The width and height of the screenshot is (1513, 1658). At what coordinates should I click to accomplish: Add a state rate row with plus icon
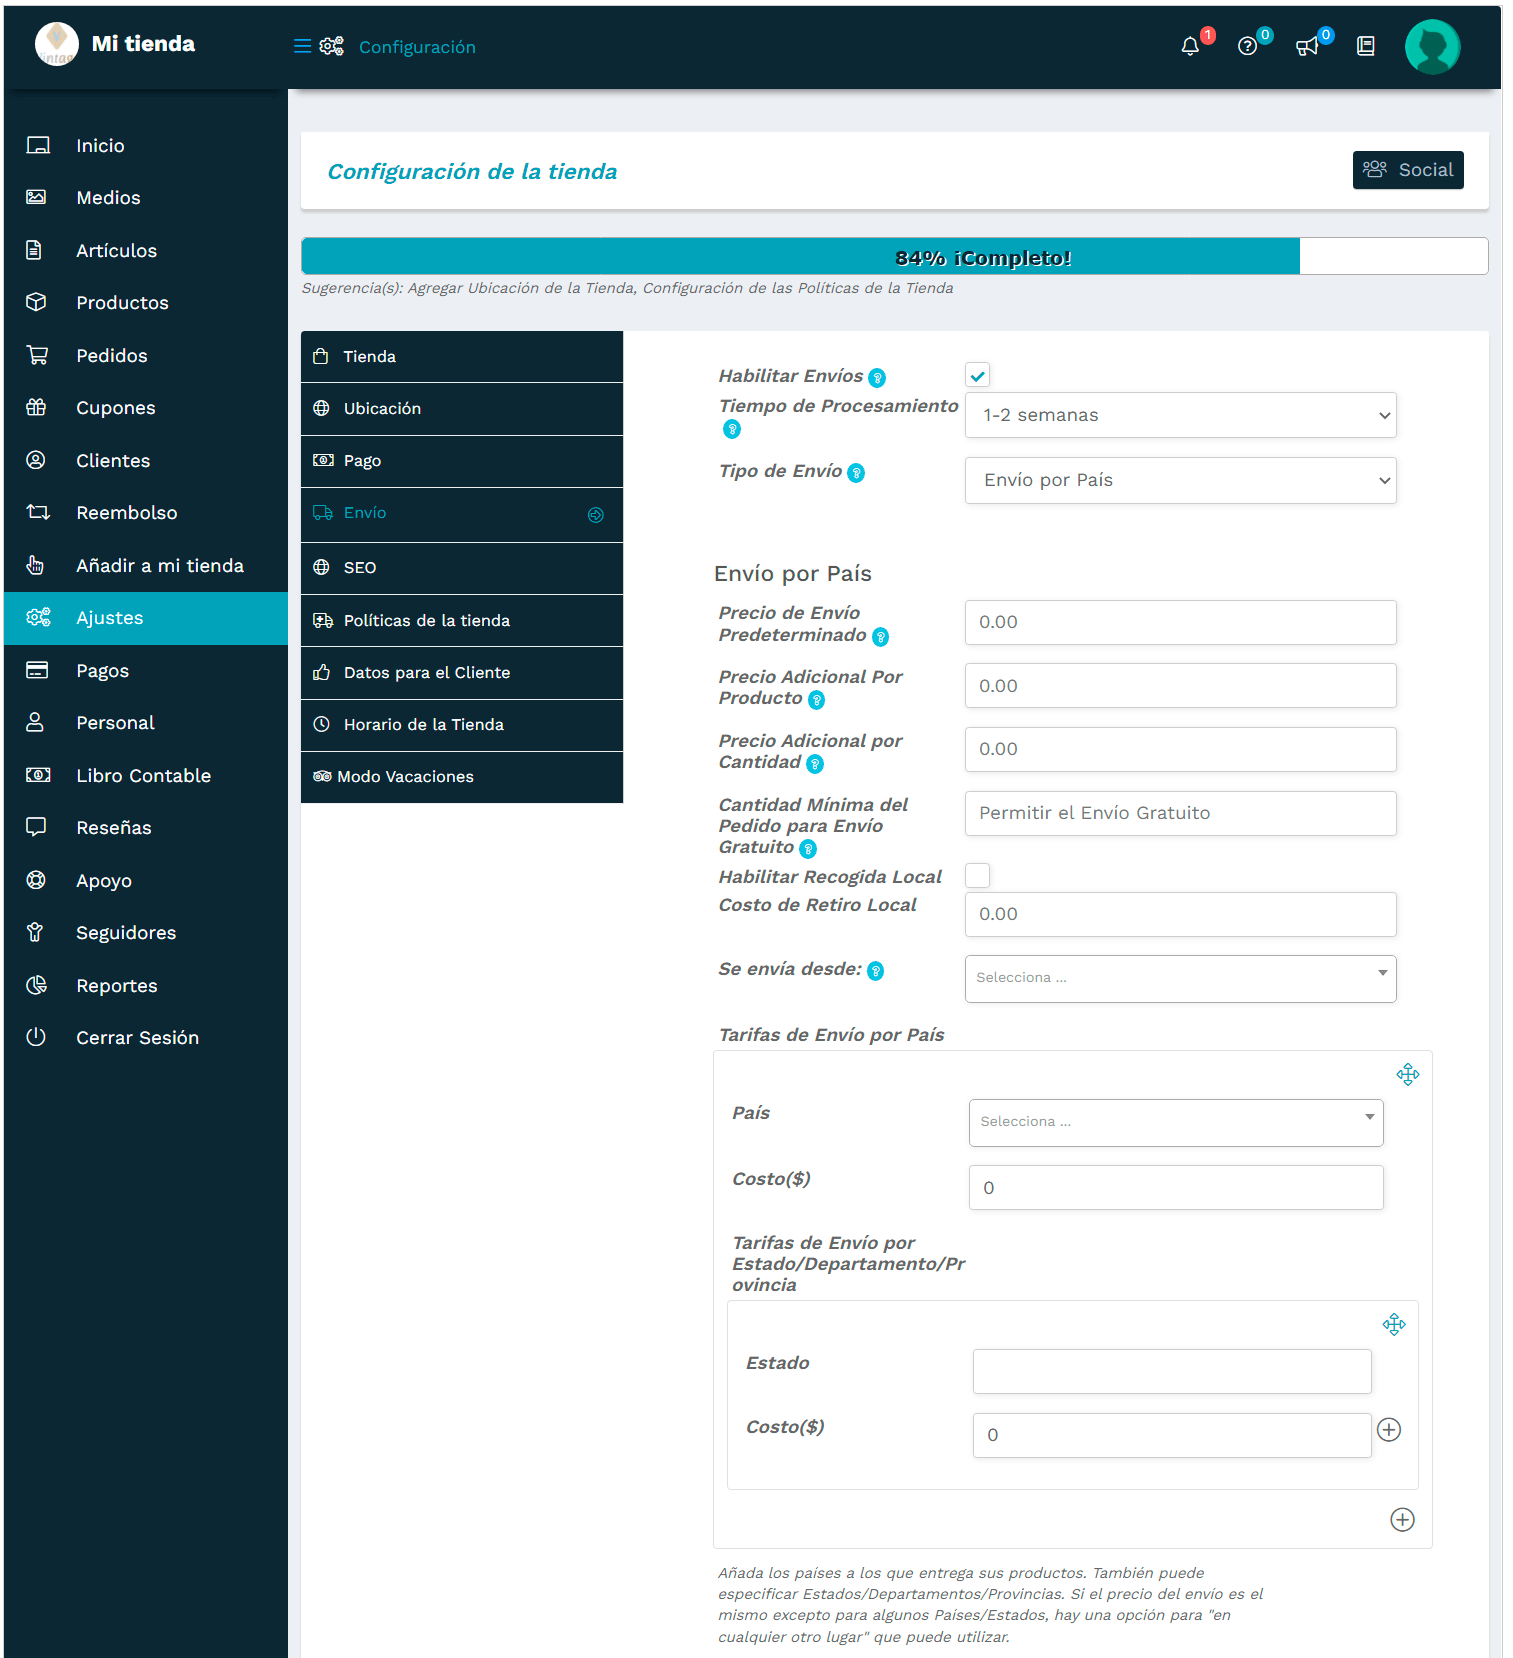click(x=1389, y=1430)
